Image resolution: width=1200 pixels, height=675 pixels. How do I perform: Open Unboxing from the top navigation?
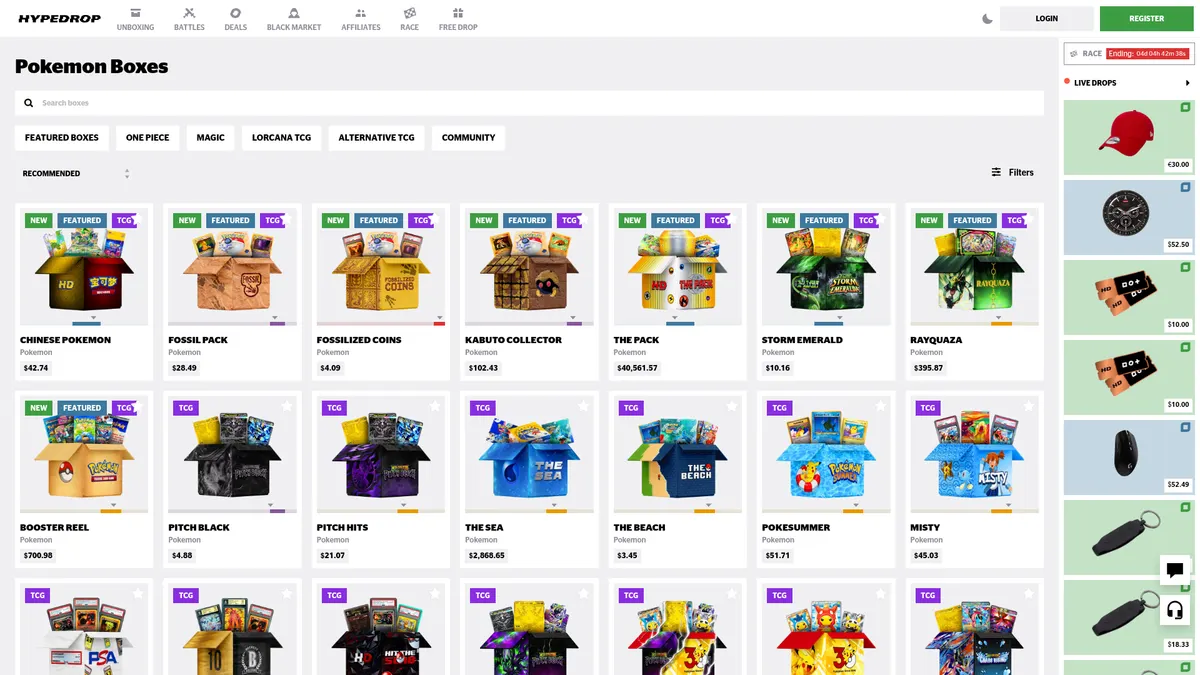135,19
